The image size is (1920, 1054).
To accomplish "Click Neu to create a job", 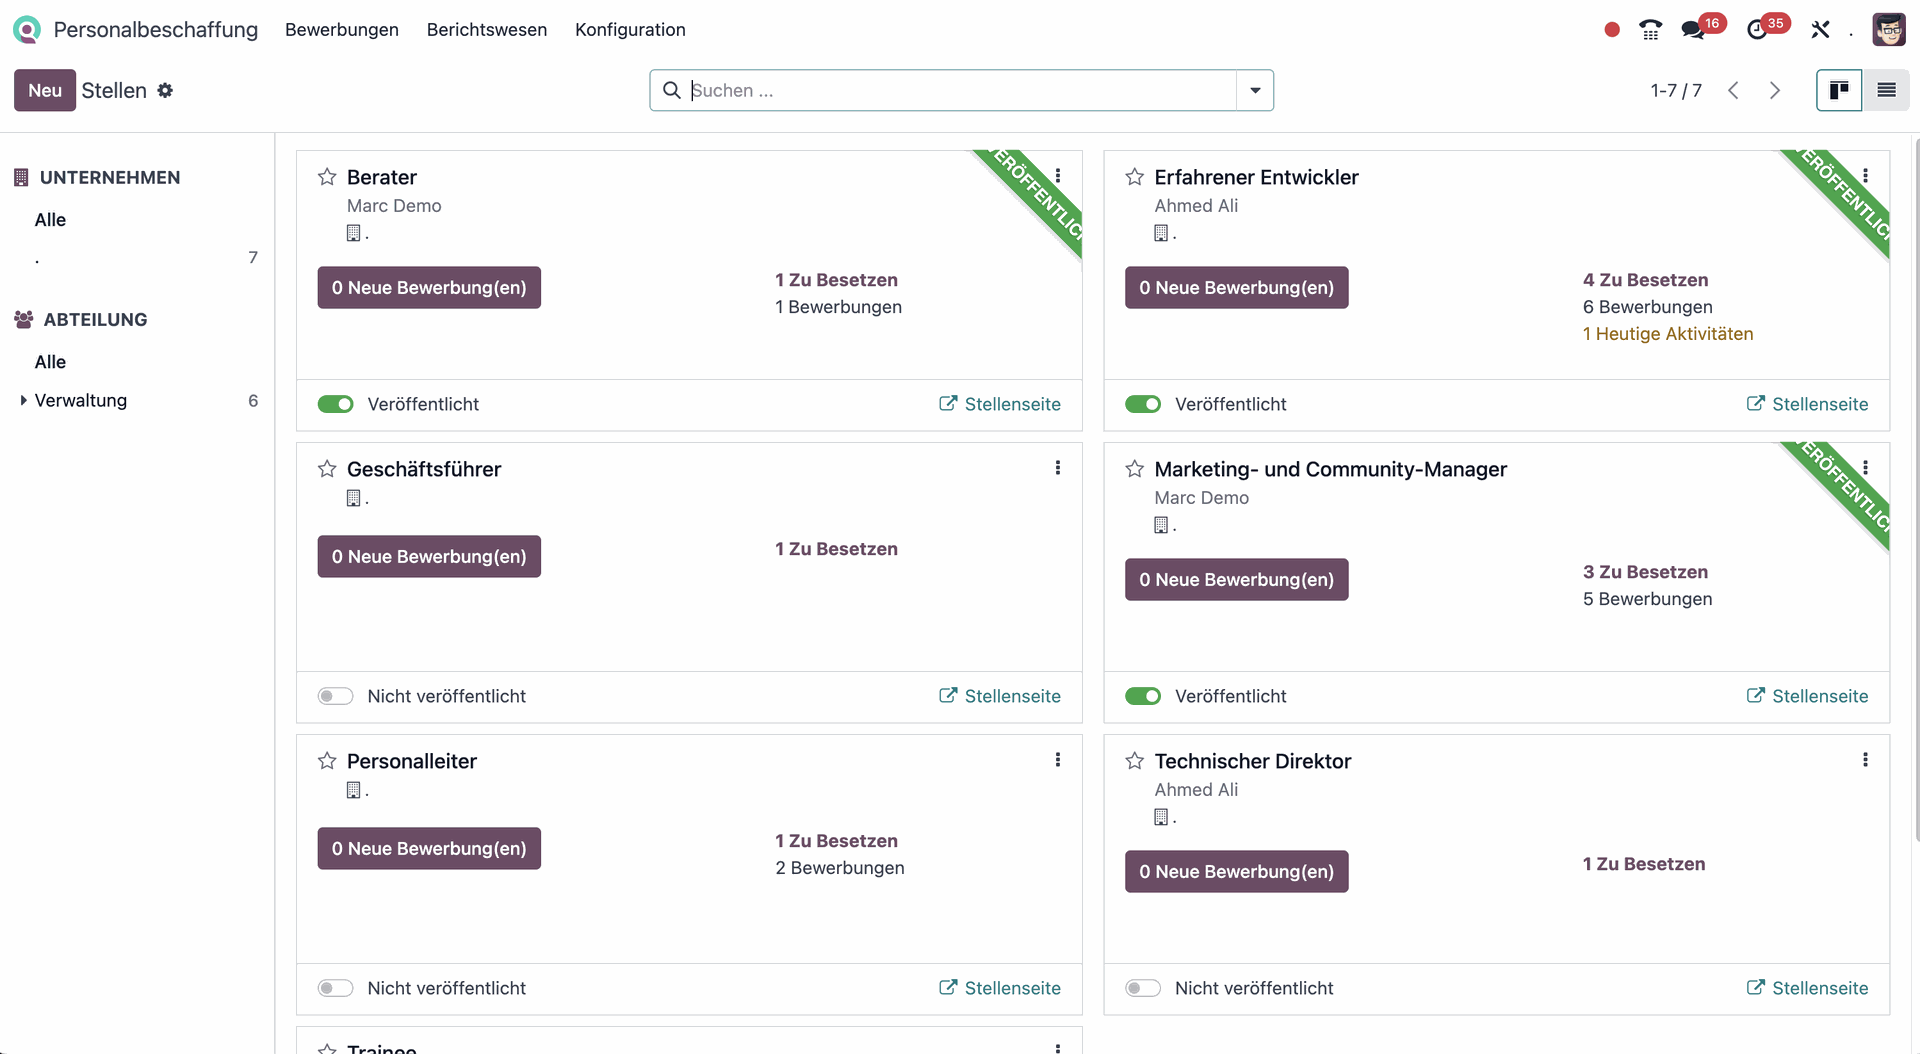I will click(45, 90).
